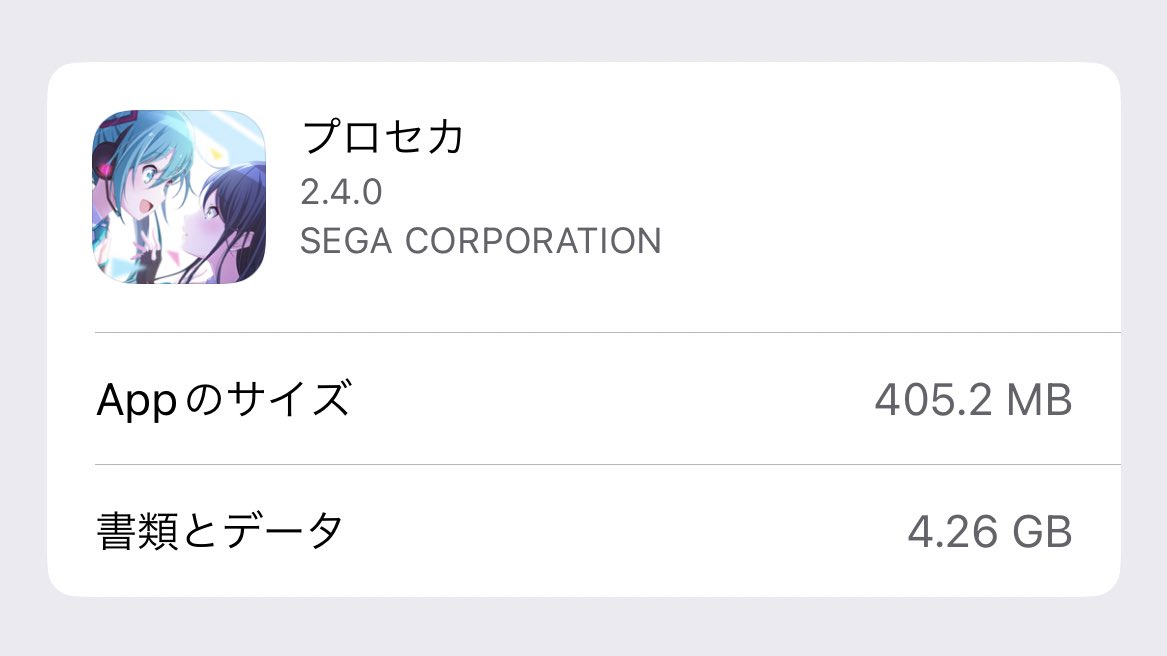Select the 書類とデータ label text

[x=220, y=532]
